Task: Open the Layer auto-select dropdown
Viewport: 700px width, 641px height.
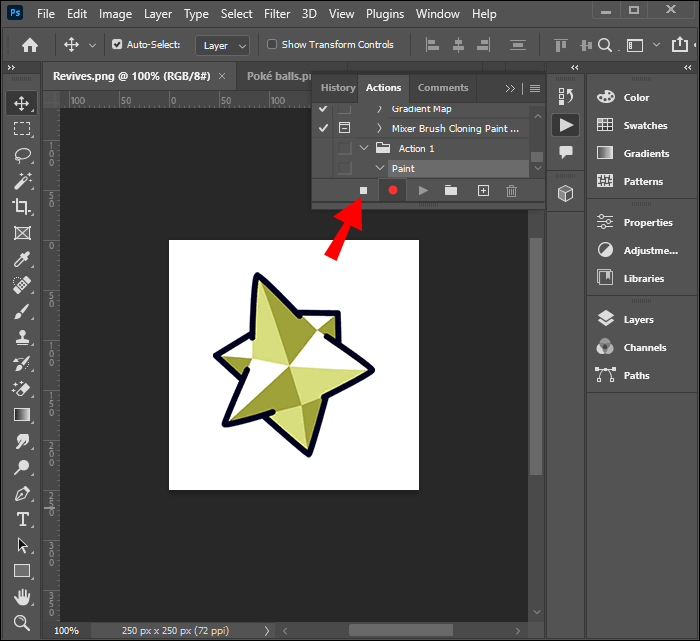Action: (x=225, y=45)
